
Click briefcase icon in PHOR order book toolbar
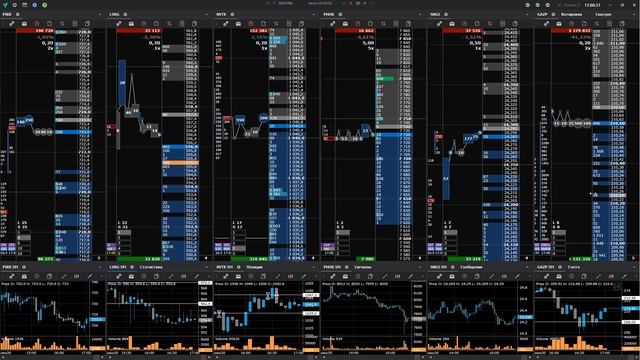pos(345,24)
